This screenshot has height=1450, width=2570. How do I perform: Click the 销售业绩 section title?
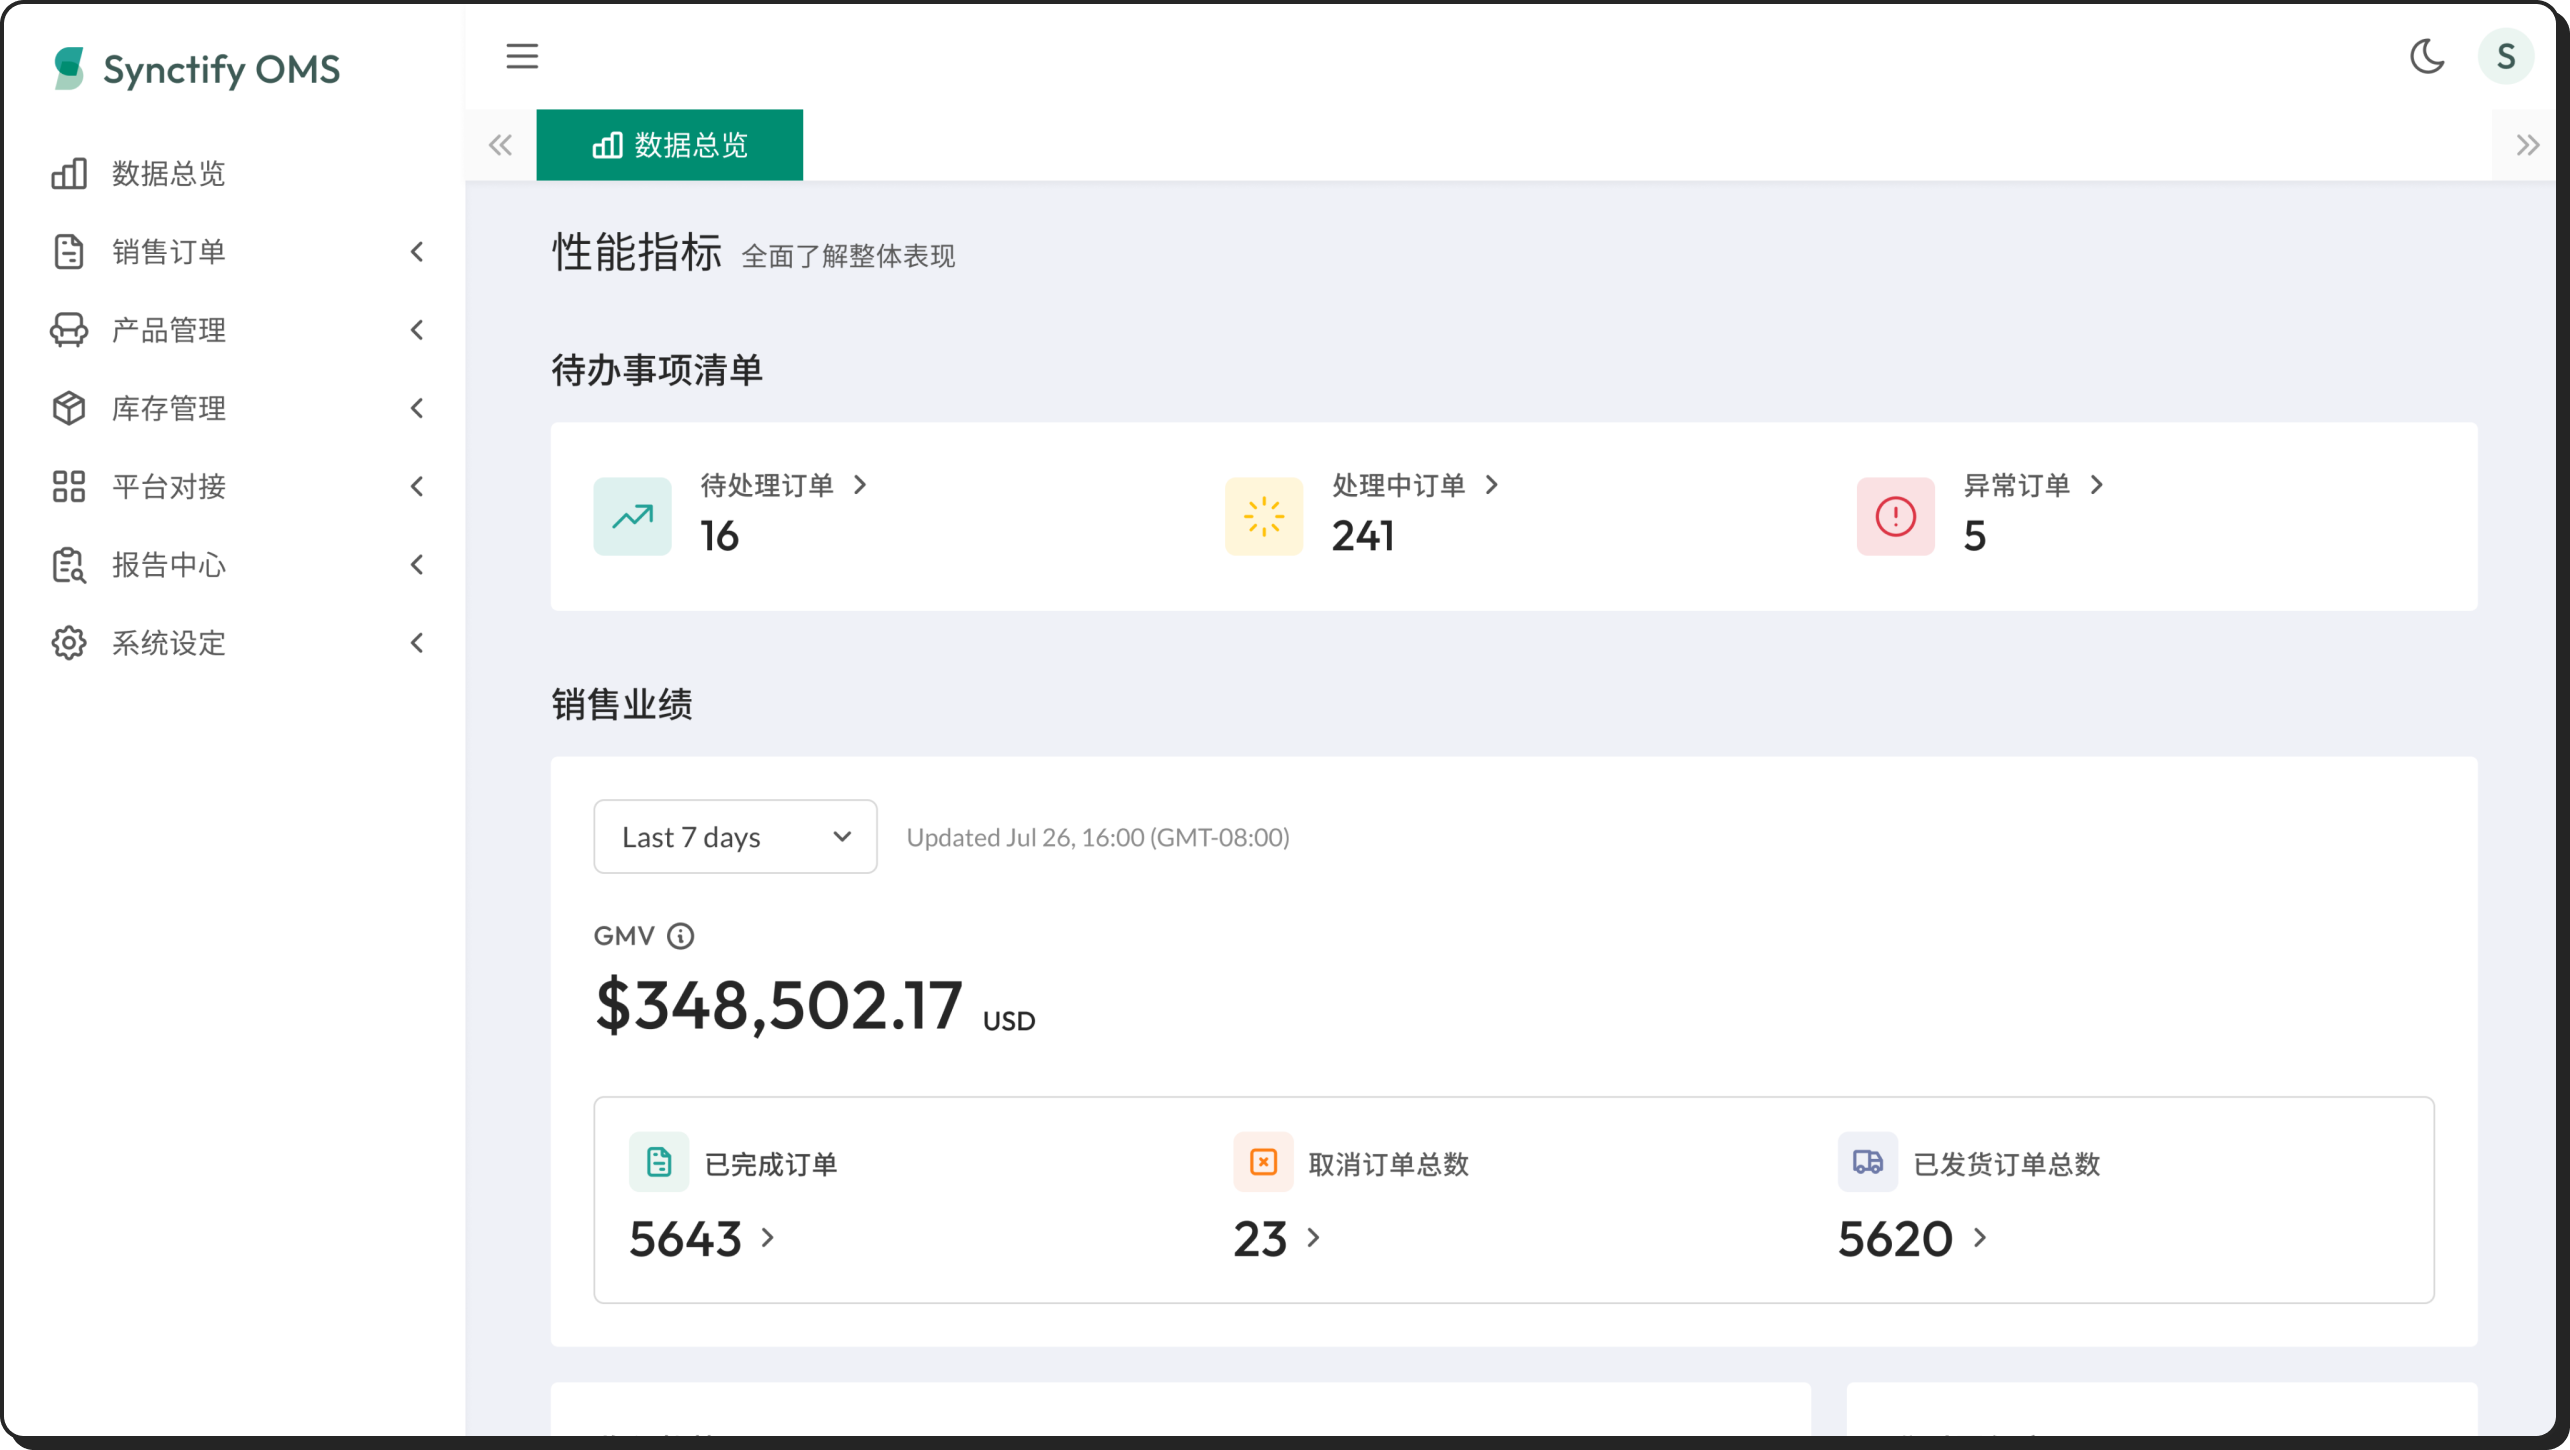(622, 704)
